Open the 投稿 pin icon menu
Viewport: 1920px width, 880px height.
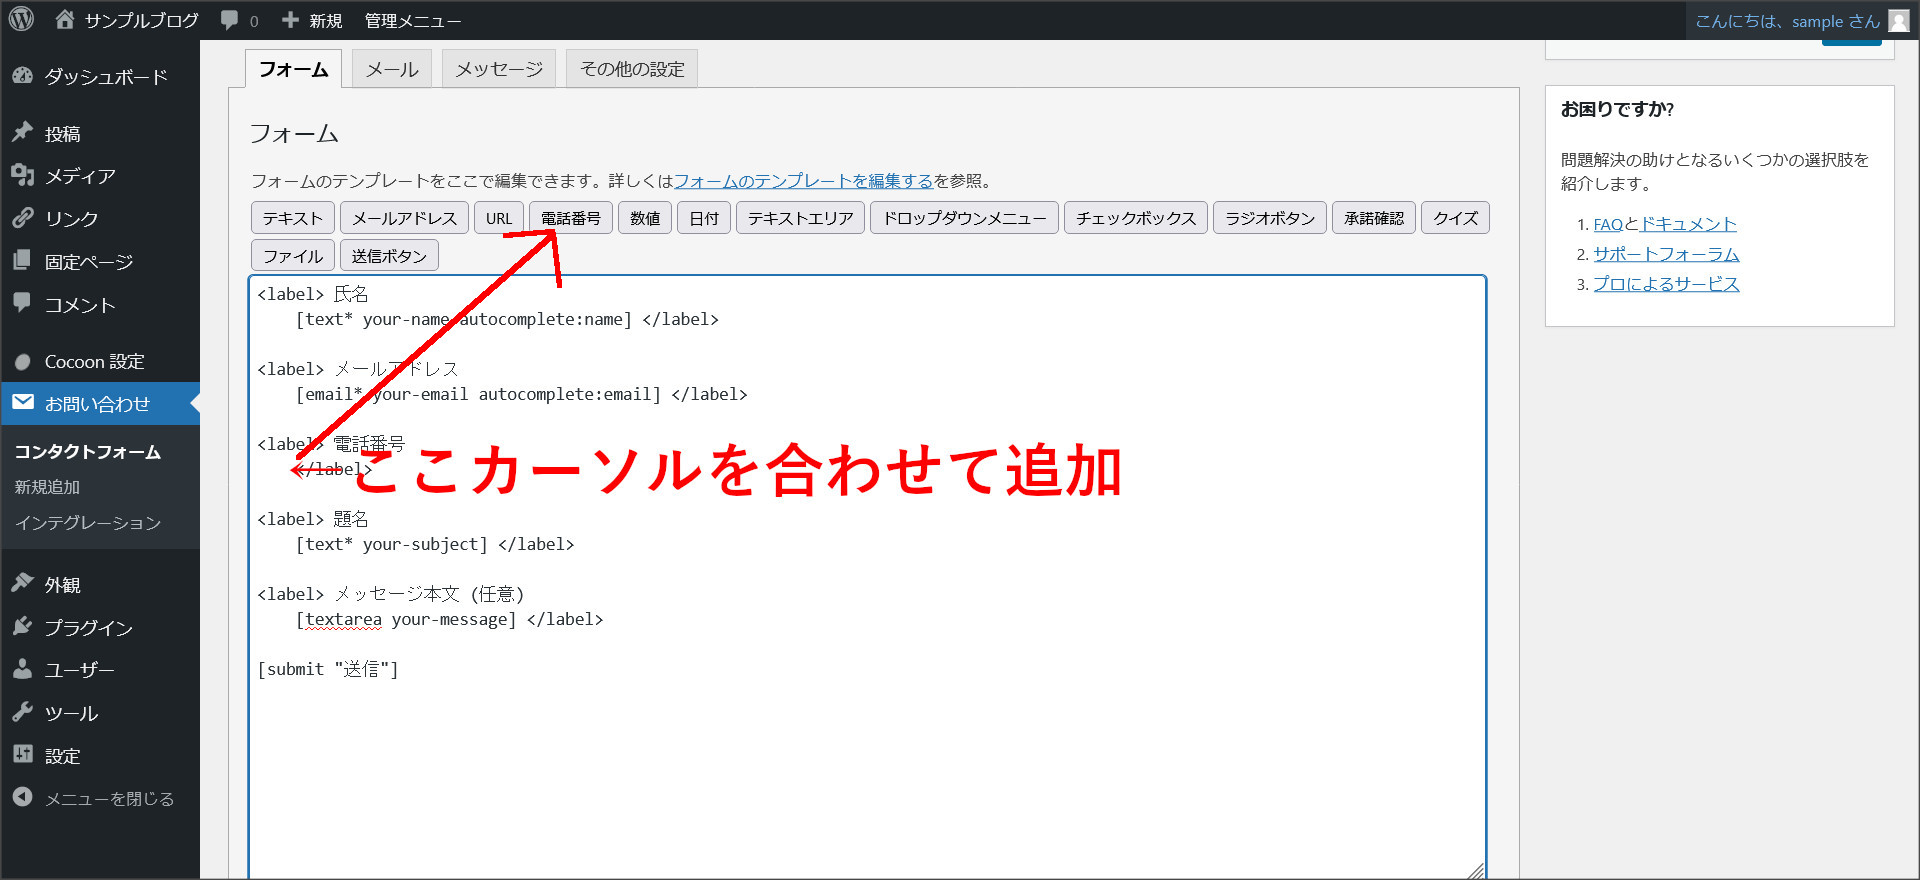pyautogui.click(x=23, y=133)
